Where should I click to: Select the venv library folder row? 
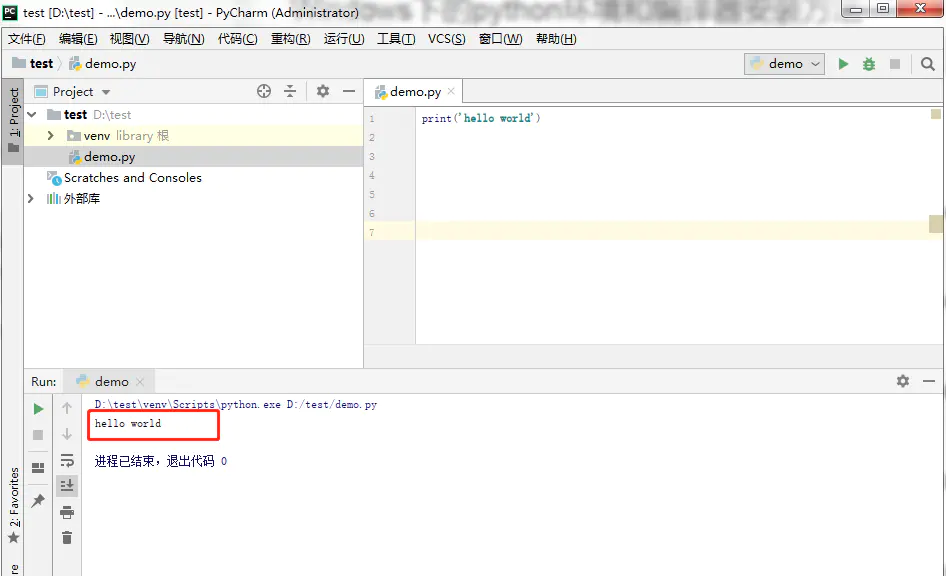[193, 136]
